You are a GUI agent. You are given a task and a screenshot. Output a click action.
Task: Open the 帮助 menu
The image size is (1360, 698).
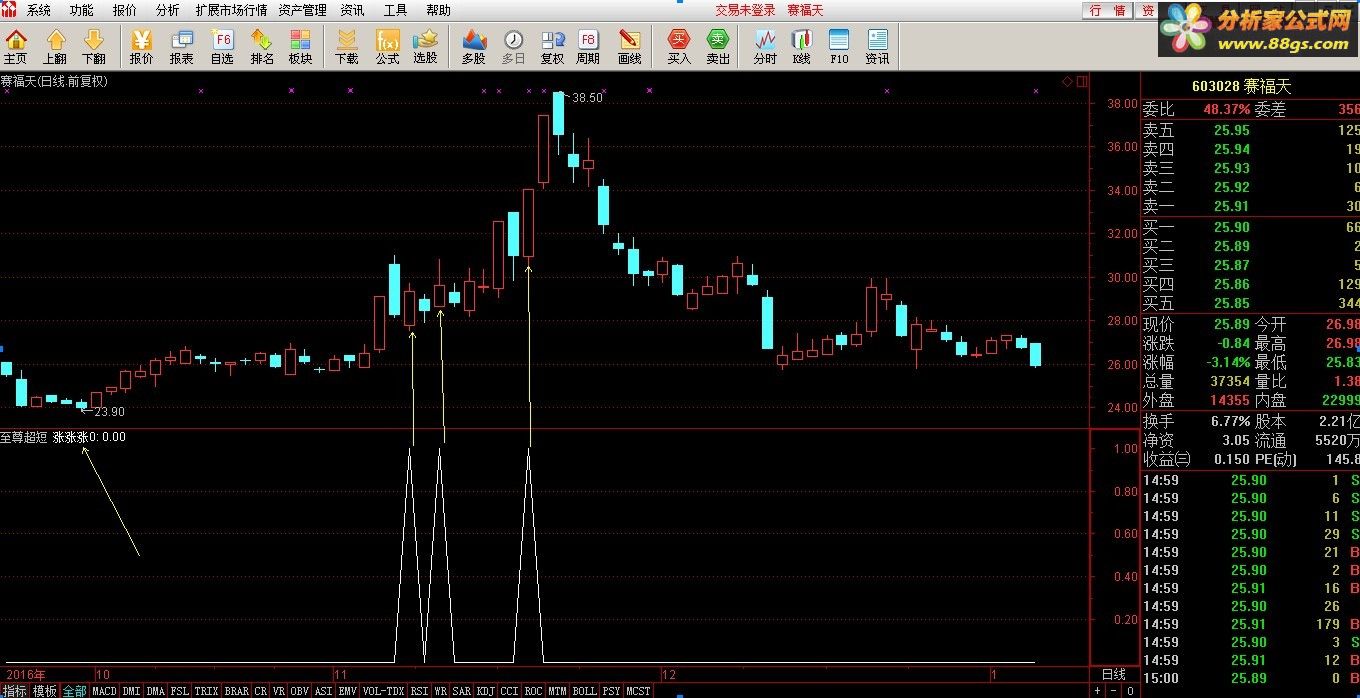[438, 10]
